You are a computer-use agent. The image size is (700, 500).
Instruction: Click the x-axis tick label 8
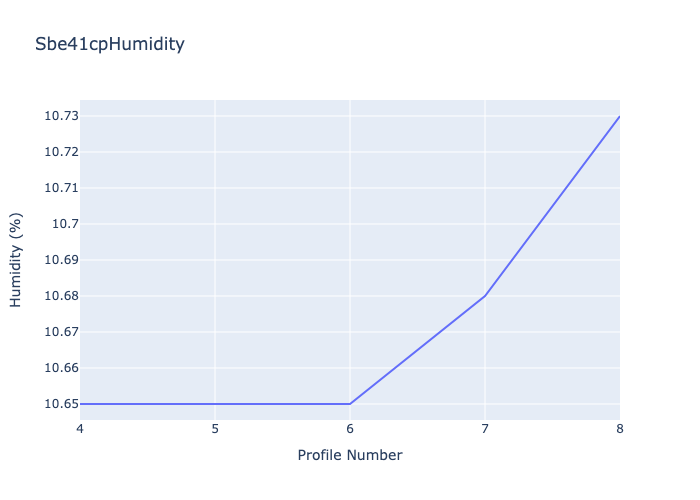(x=620, y=429)
